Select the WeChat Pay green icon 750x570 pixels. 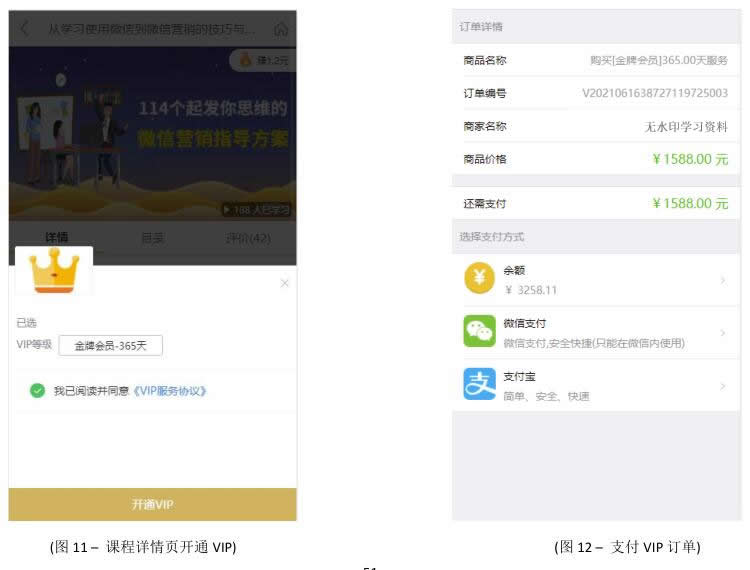click(x=479, y=331)
